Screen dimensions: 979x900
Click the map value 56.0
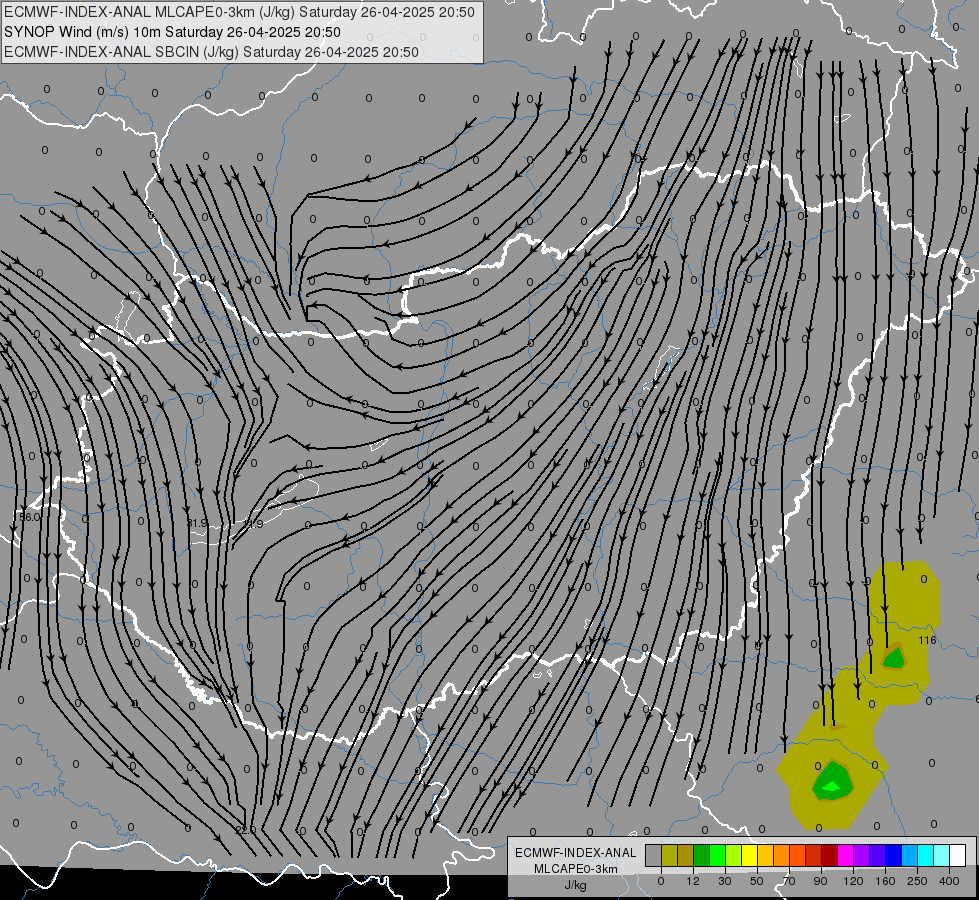point(29,517)
